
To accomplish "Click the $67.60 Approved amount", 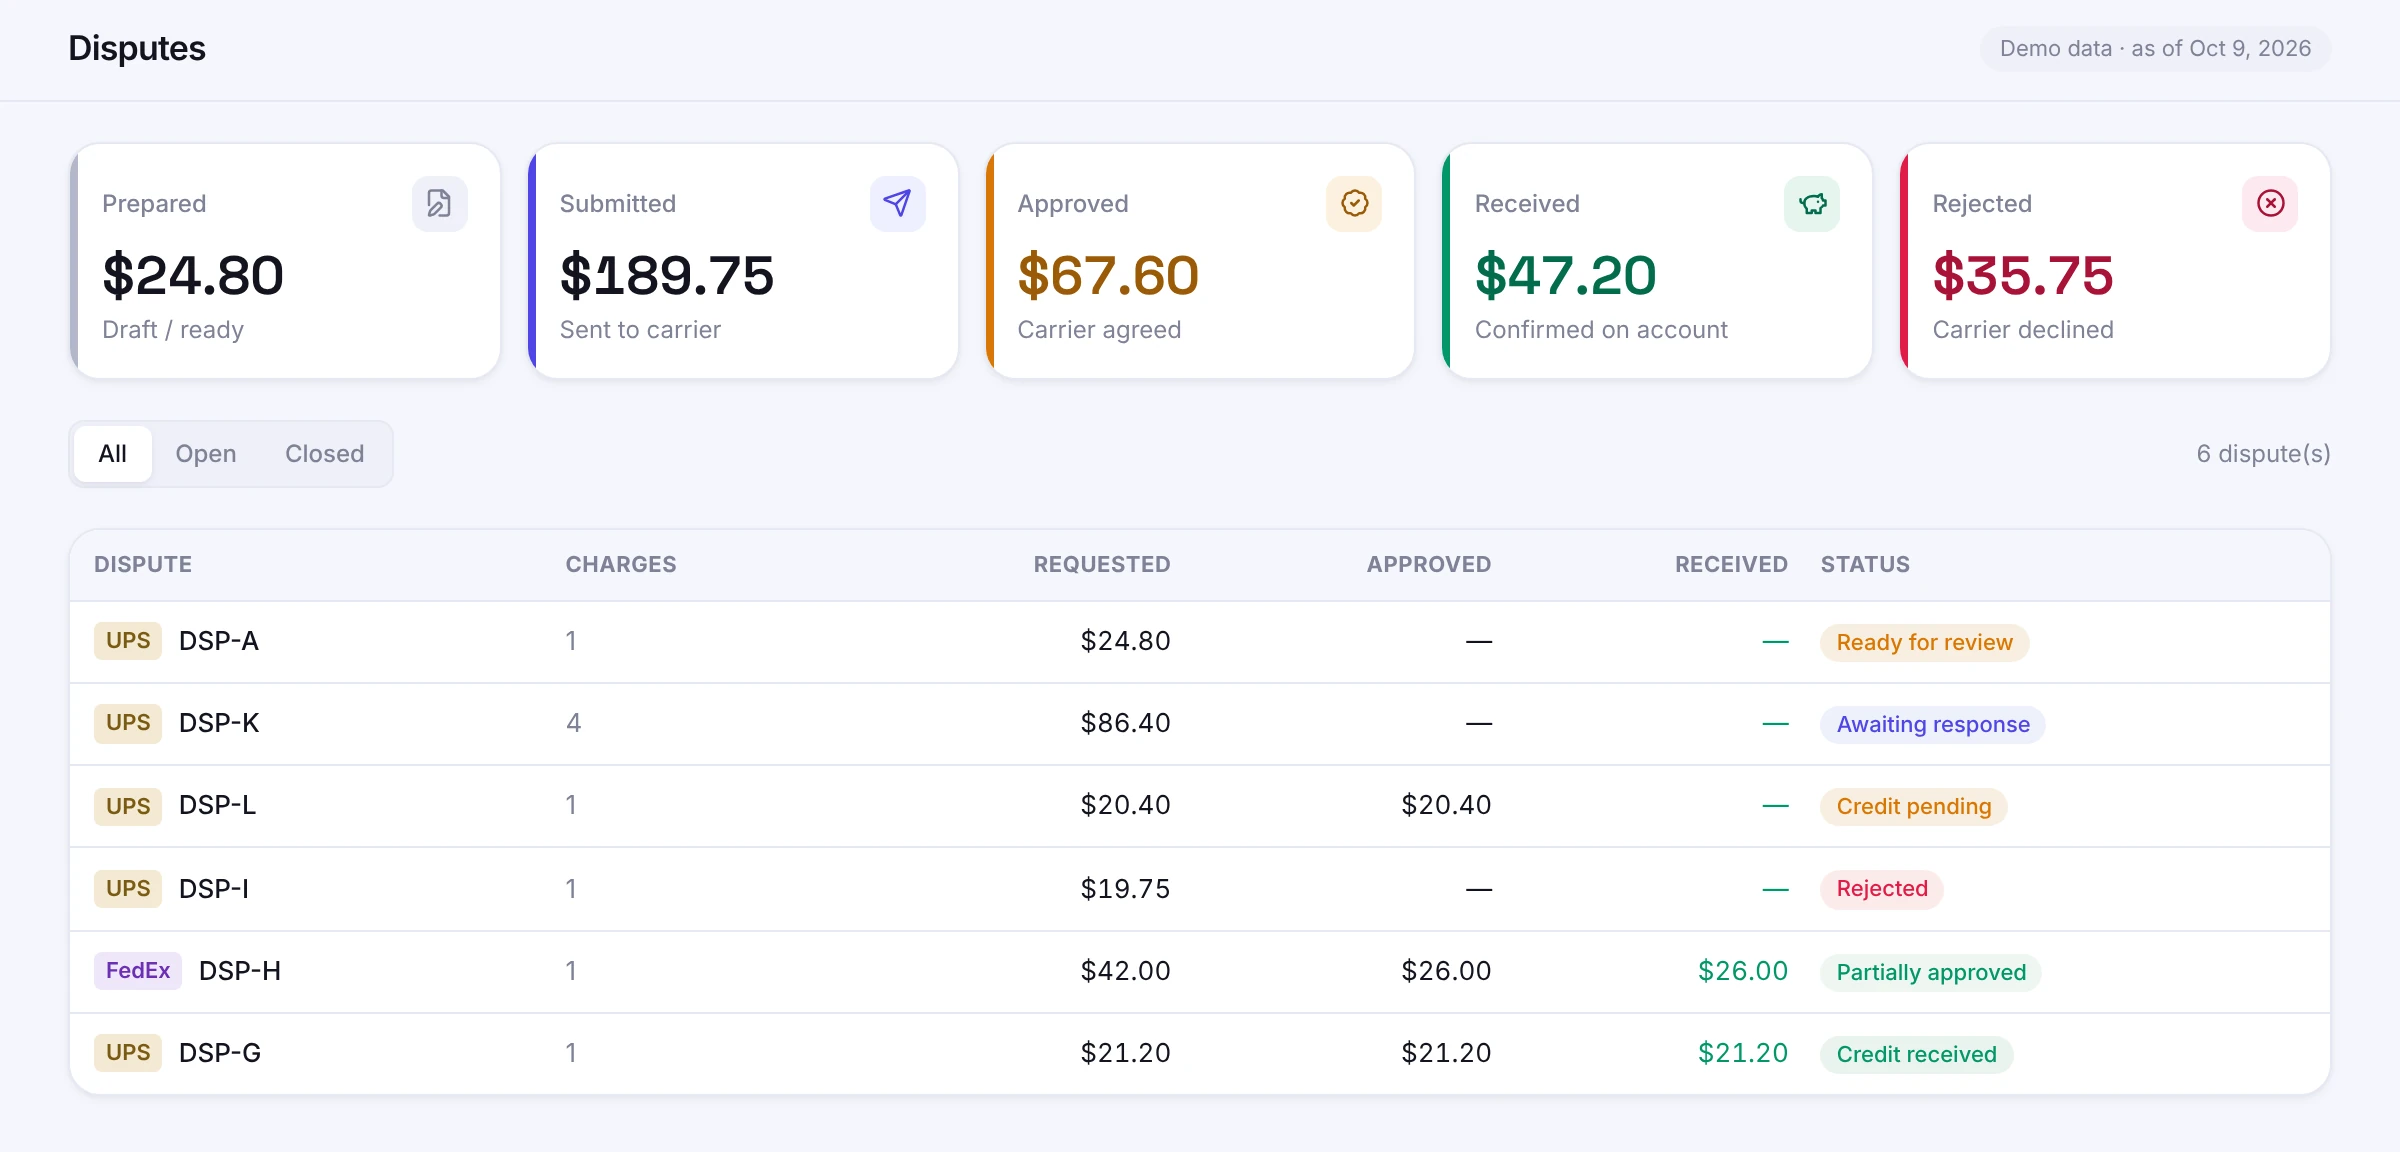I will [1108, 276].
